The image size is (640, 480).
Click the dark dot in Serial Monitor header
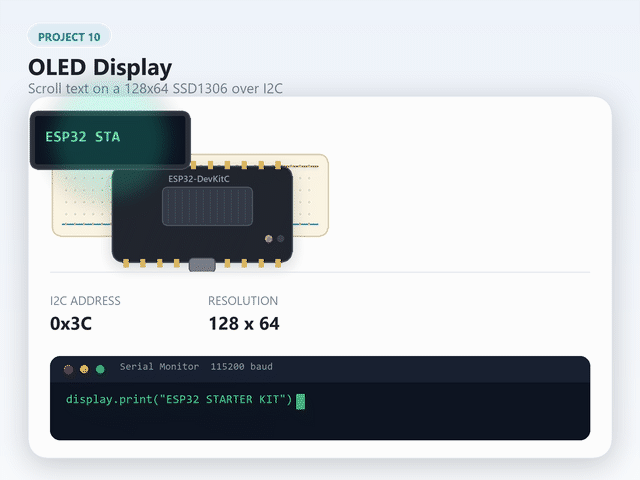coord(69,369)
